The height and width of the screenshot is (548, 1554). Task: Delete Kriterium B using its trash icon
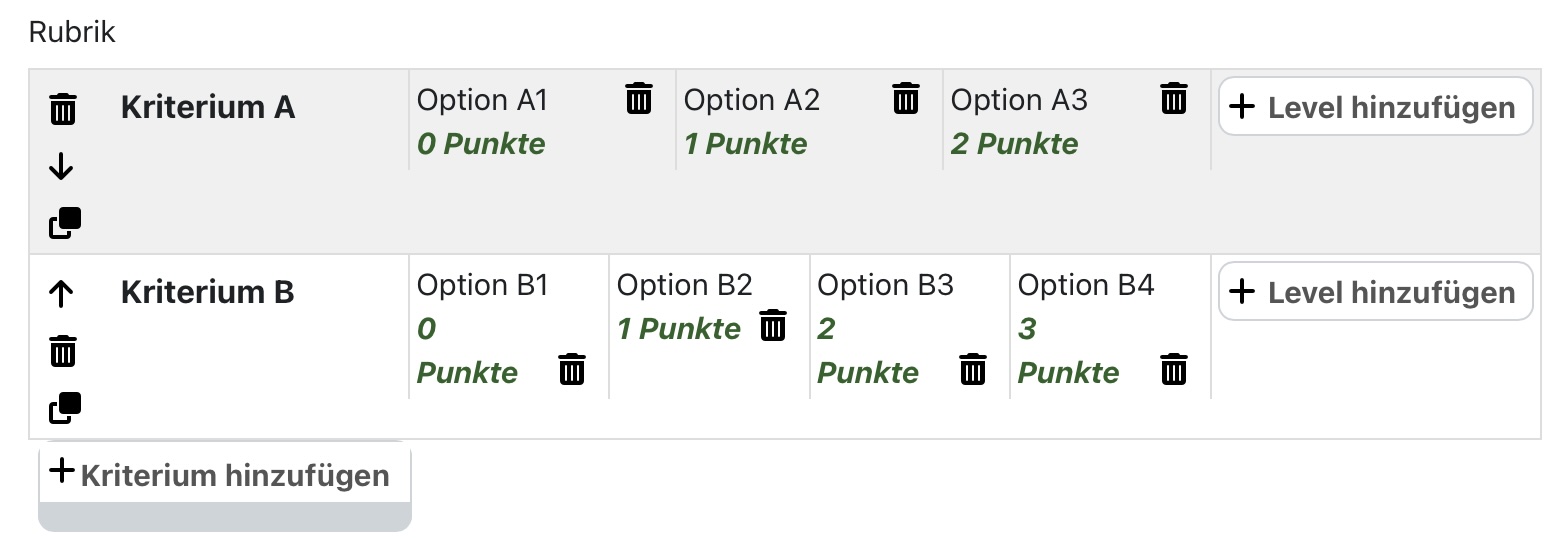pyautogui.click(x=62, y=351)
